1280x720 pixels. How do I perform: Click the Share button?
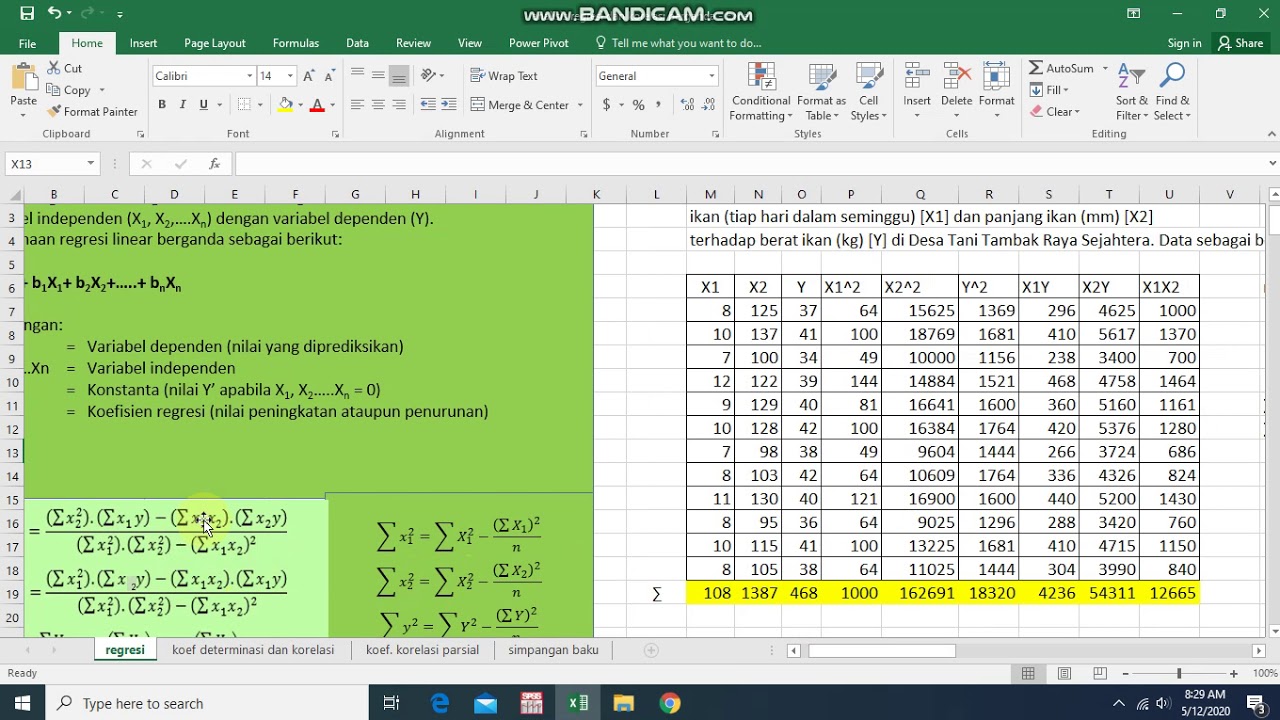tap(1240, 43)
